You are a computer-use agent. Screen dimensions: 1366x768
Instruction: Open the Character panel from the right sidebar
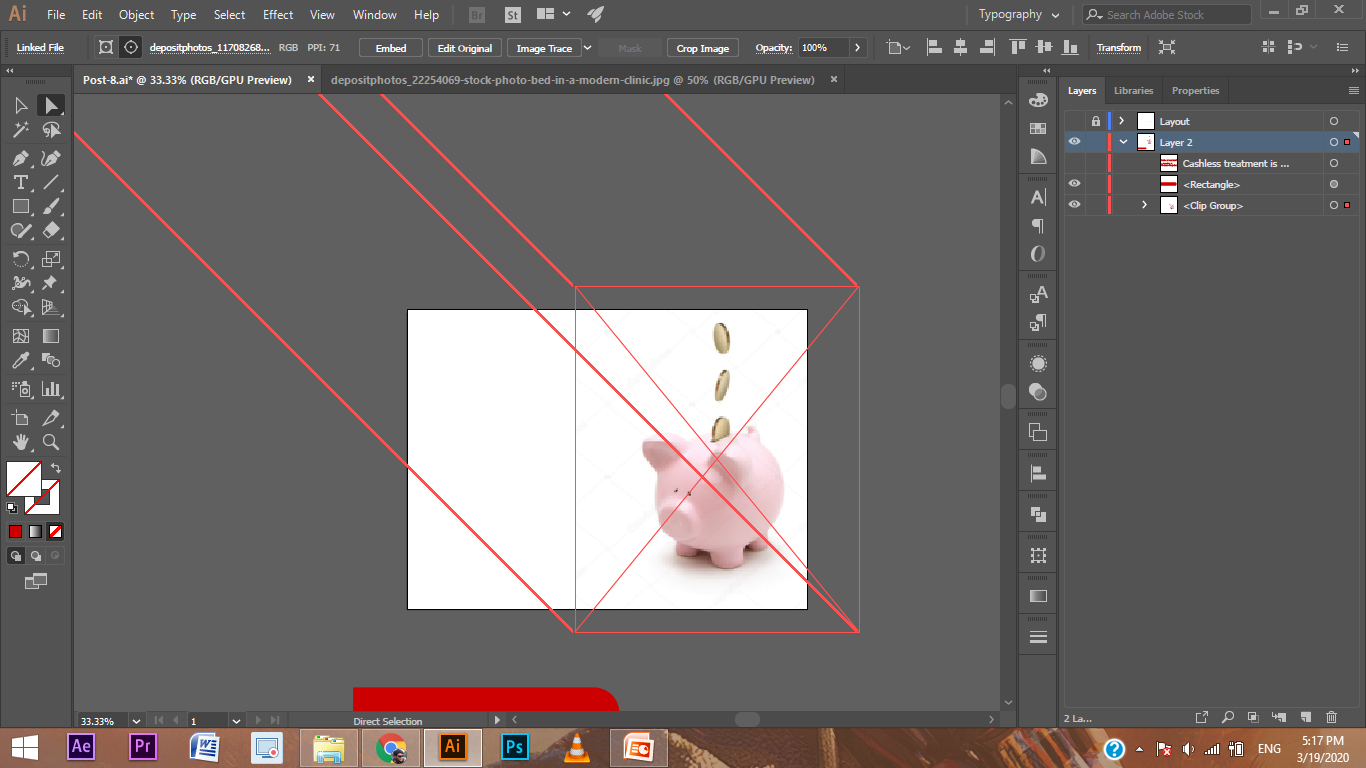(x=1037, y=198)
